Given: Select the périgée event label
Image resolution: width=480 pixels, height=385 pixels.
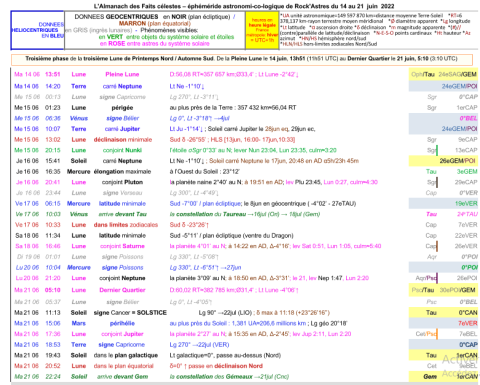Looking at the screenshot, I should click(122, 108).
